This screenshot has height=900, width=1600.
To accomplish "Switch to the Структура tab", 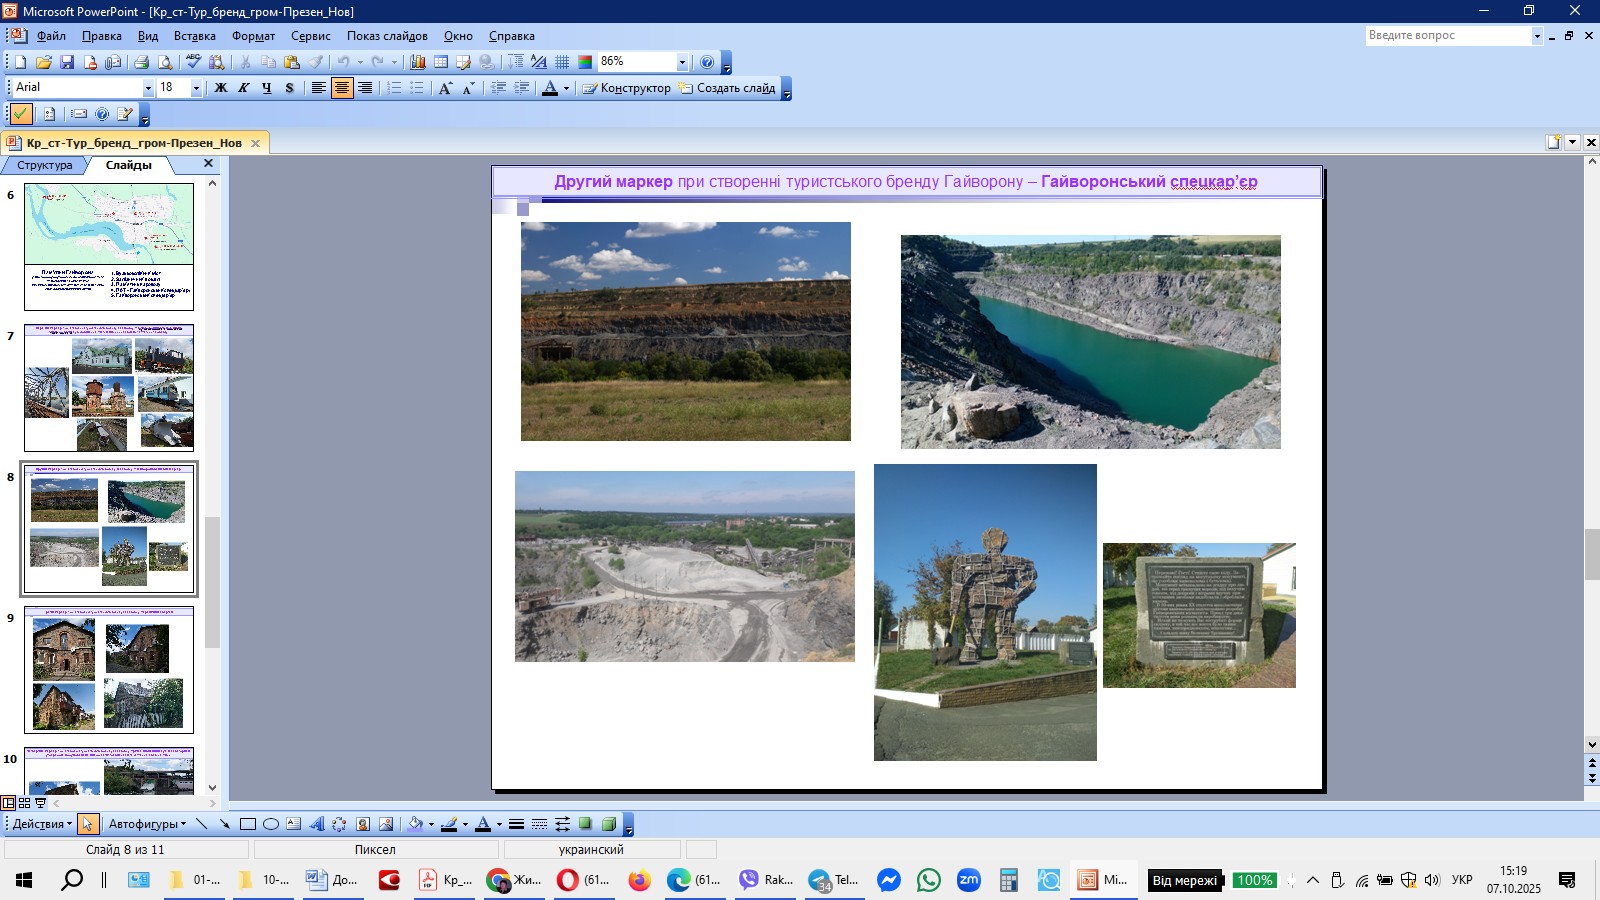I will coord(44,165).
